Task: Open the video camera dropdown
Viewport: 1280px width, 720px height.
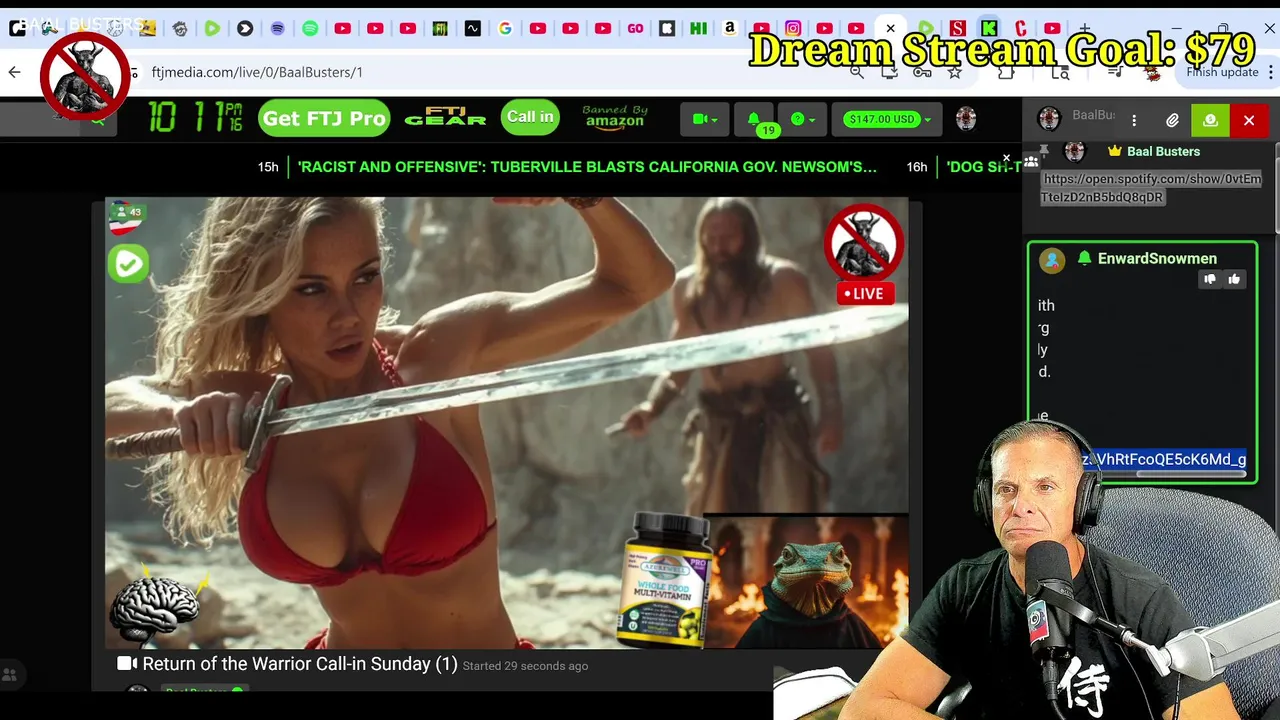Action: (705, 119)
